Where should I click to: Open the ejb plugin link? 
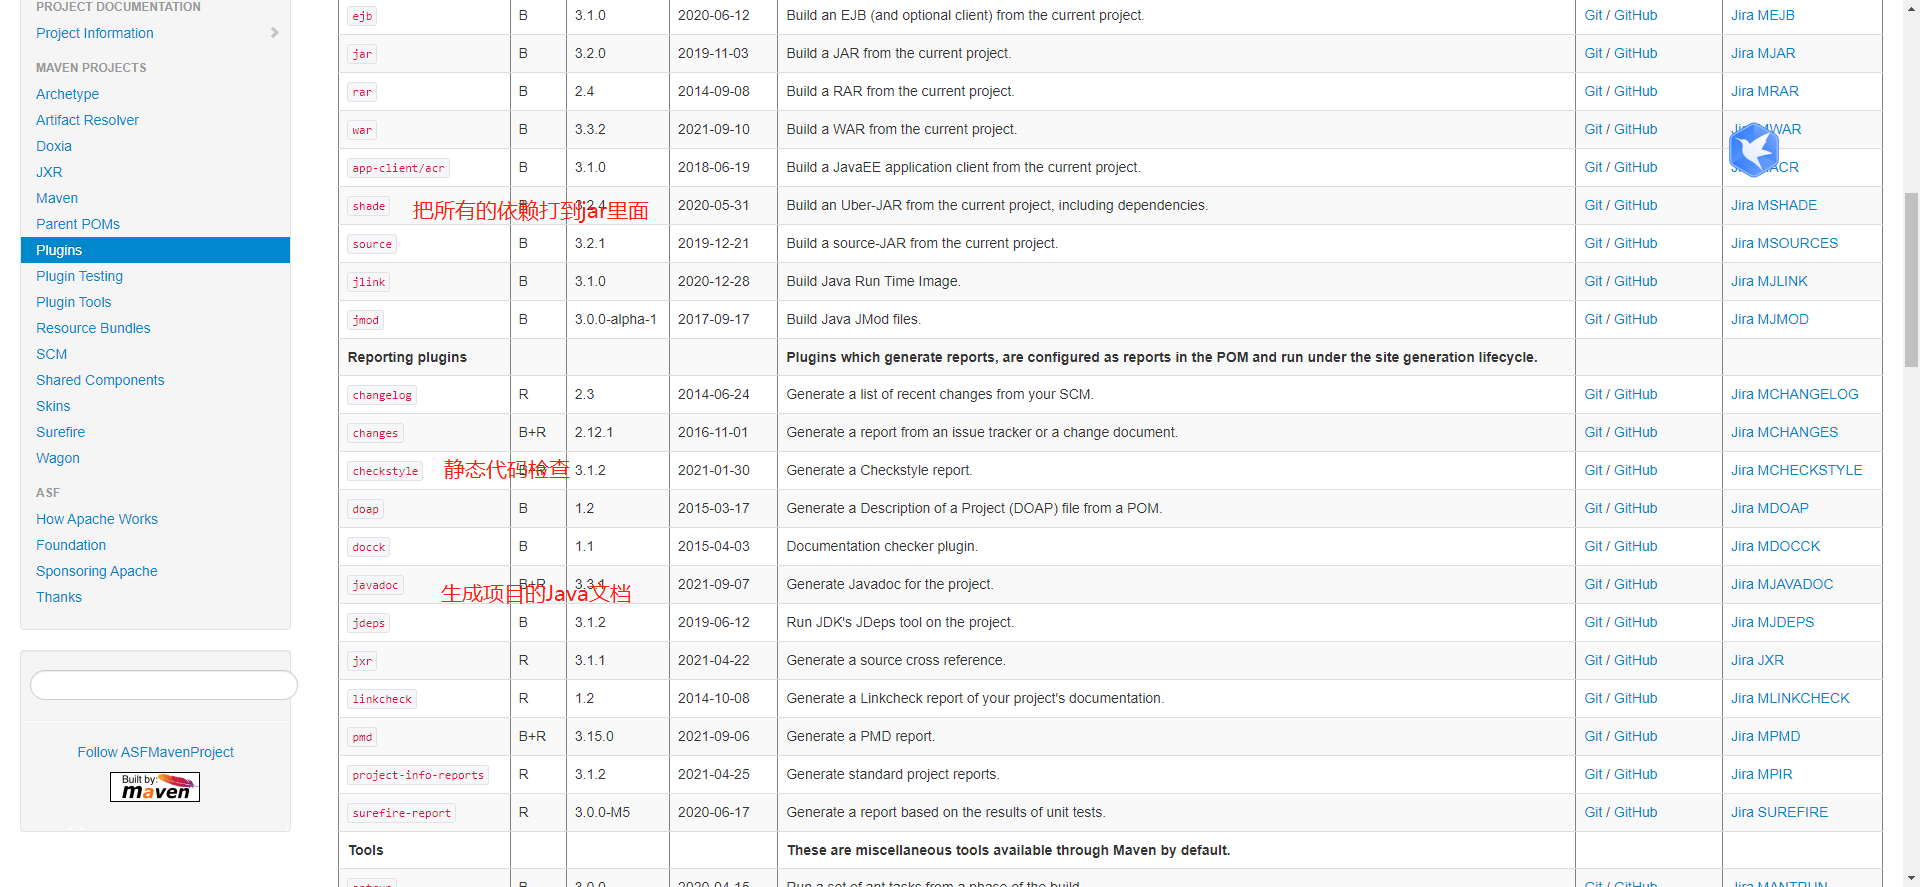point(362,16)
